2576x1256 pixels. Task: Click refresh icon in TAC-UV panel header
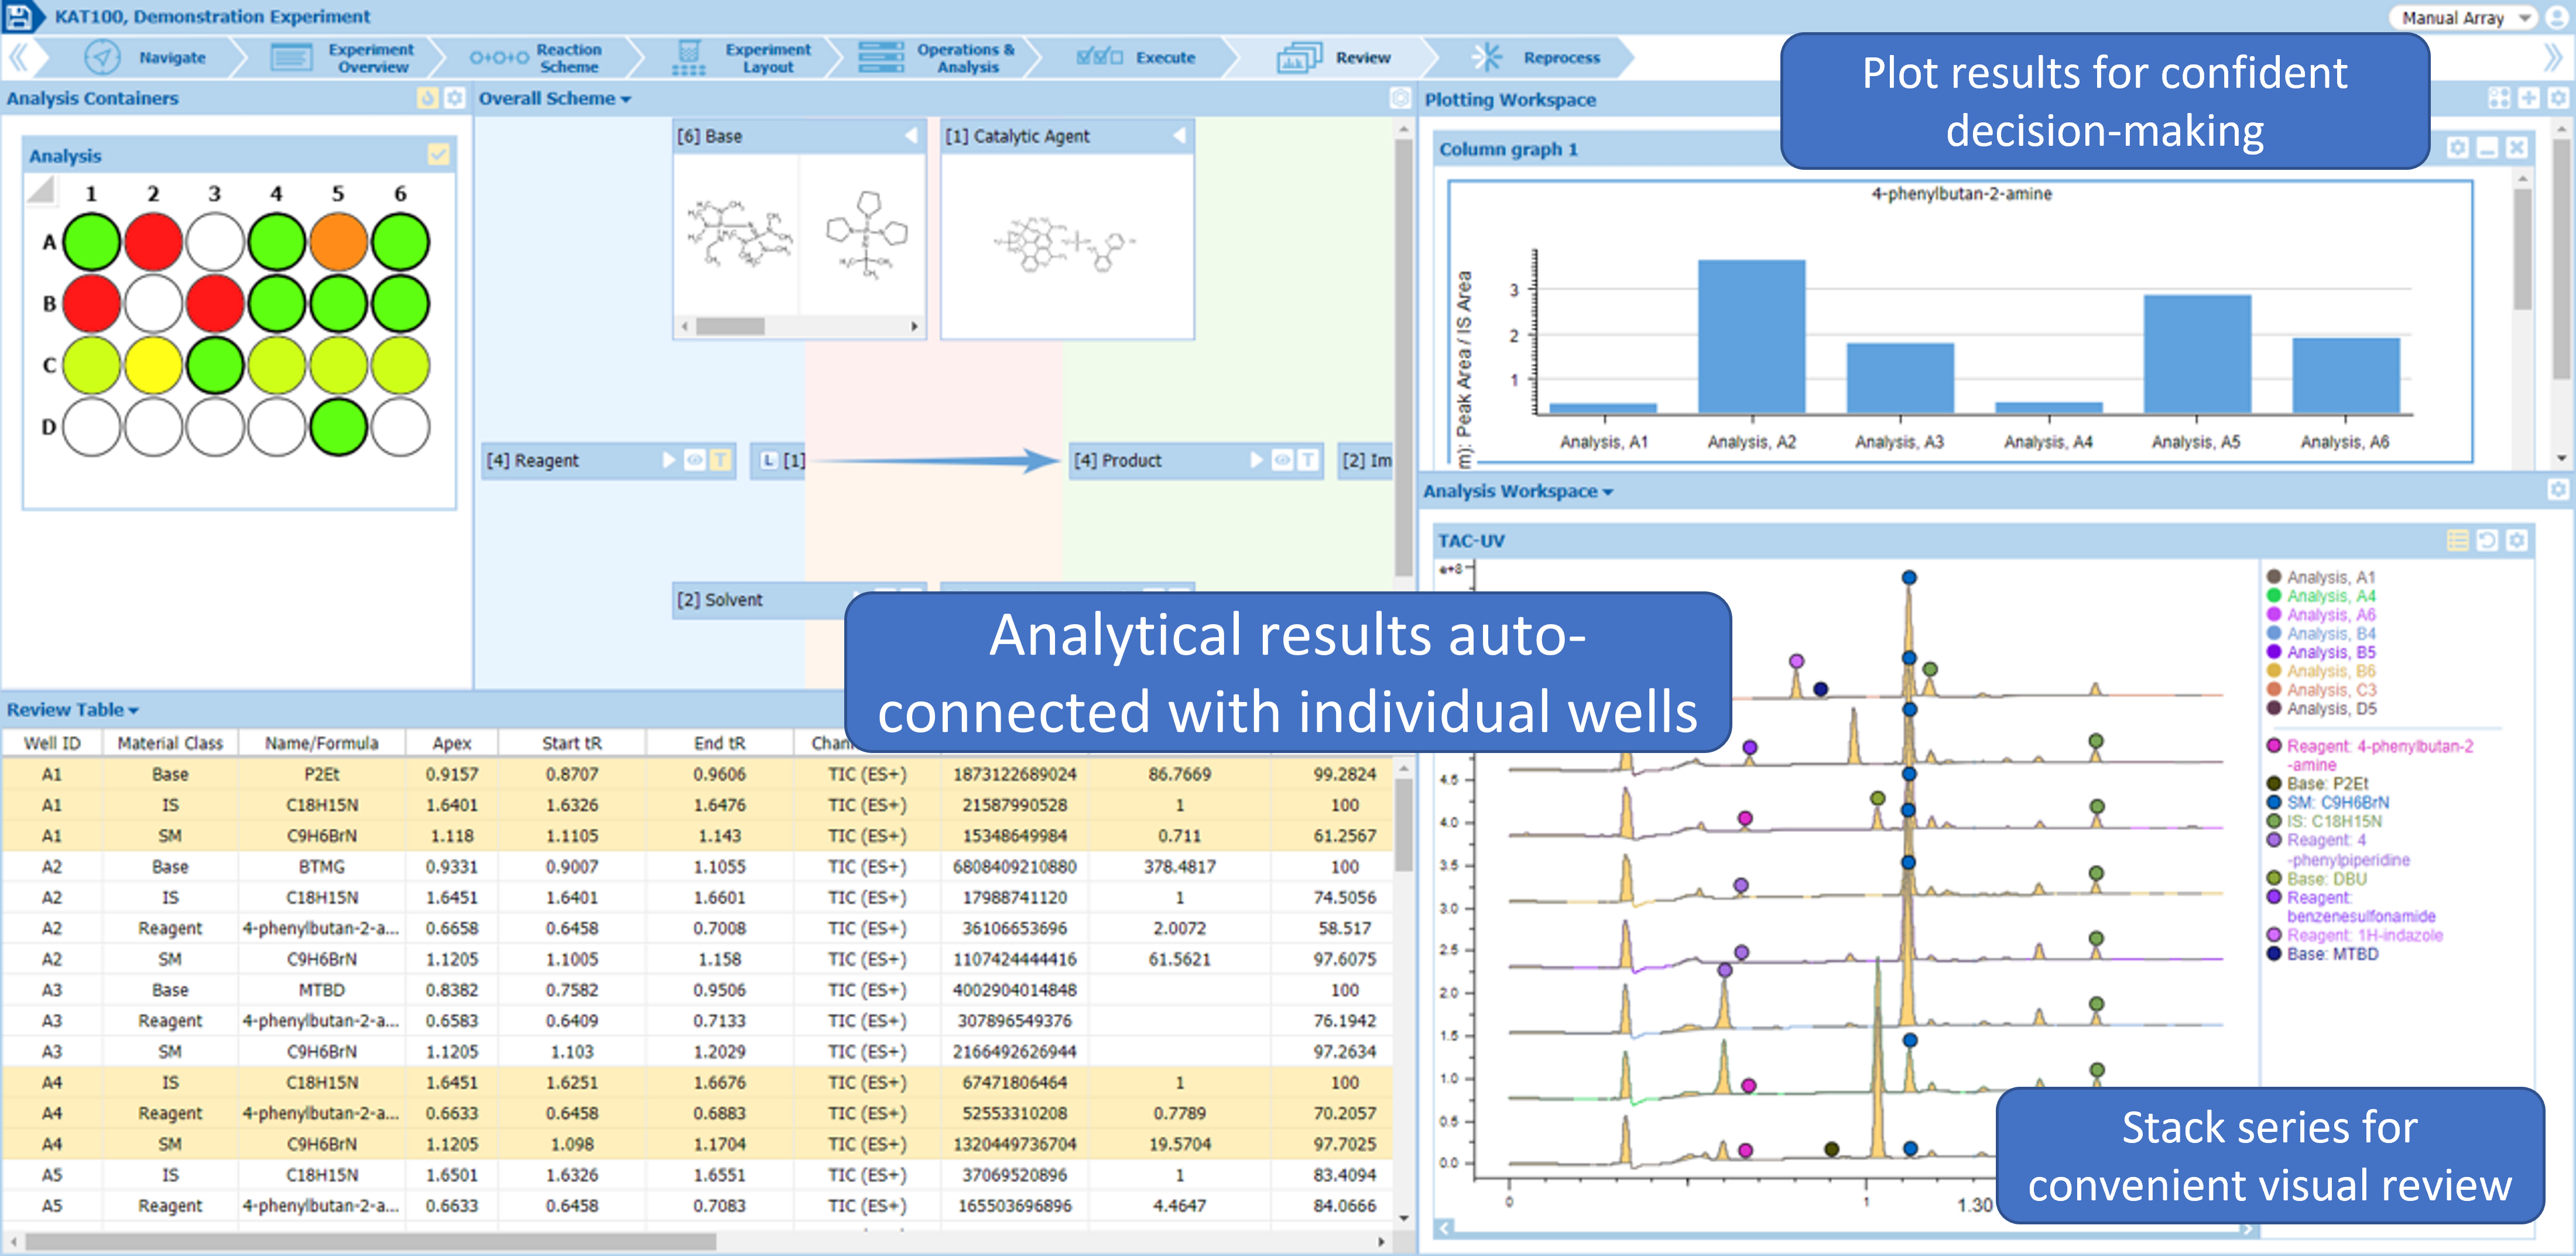2487,541
